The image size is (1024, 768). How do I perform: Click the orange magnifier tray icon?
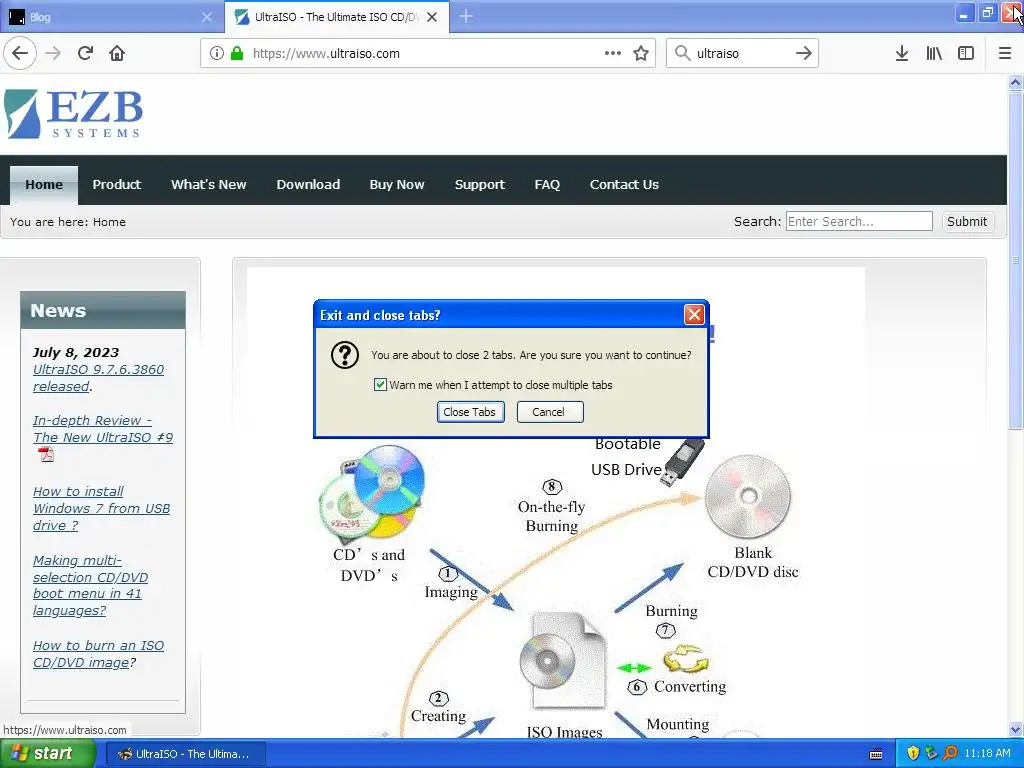click(x=950, y=753)
